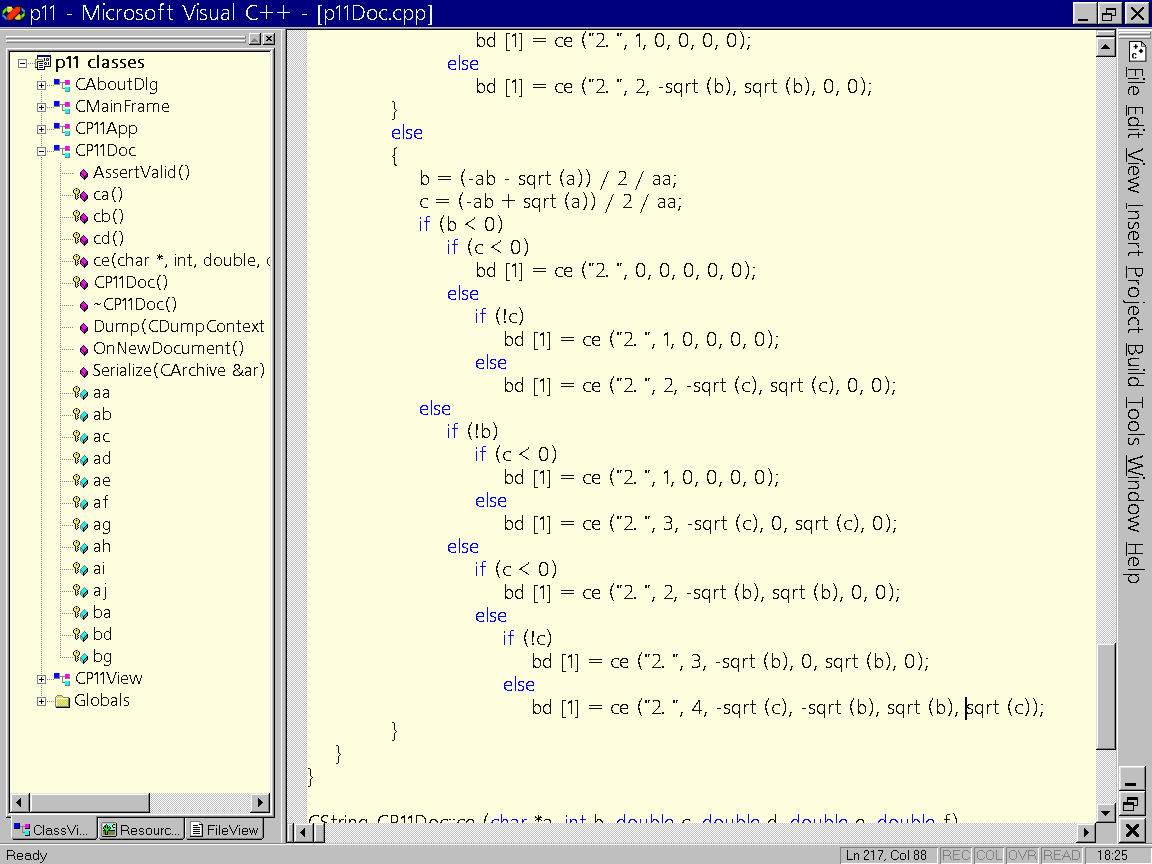Click the CMainFrame class icon
The width and height of the screenshot is (1152, 864).
click(62, 107)
